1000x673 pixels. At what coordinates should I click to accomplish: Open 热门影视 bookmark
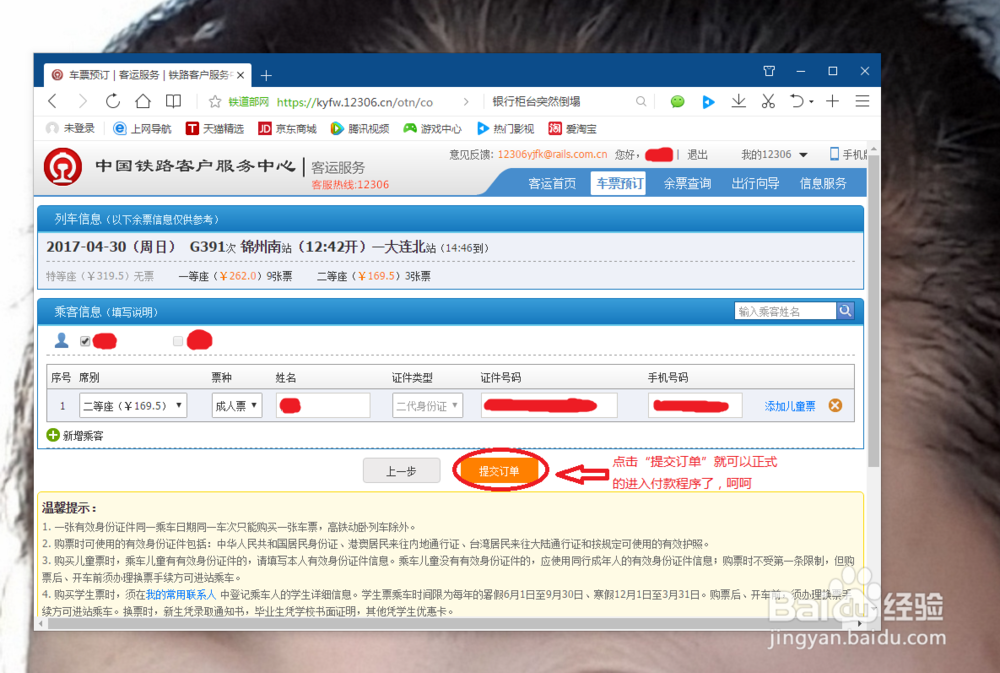click(506, 128)
